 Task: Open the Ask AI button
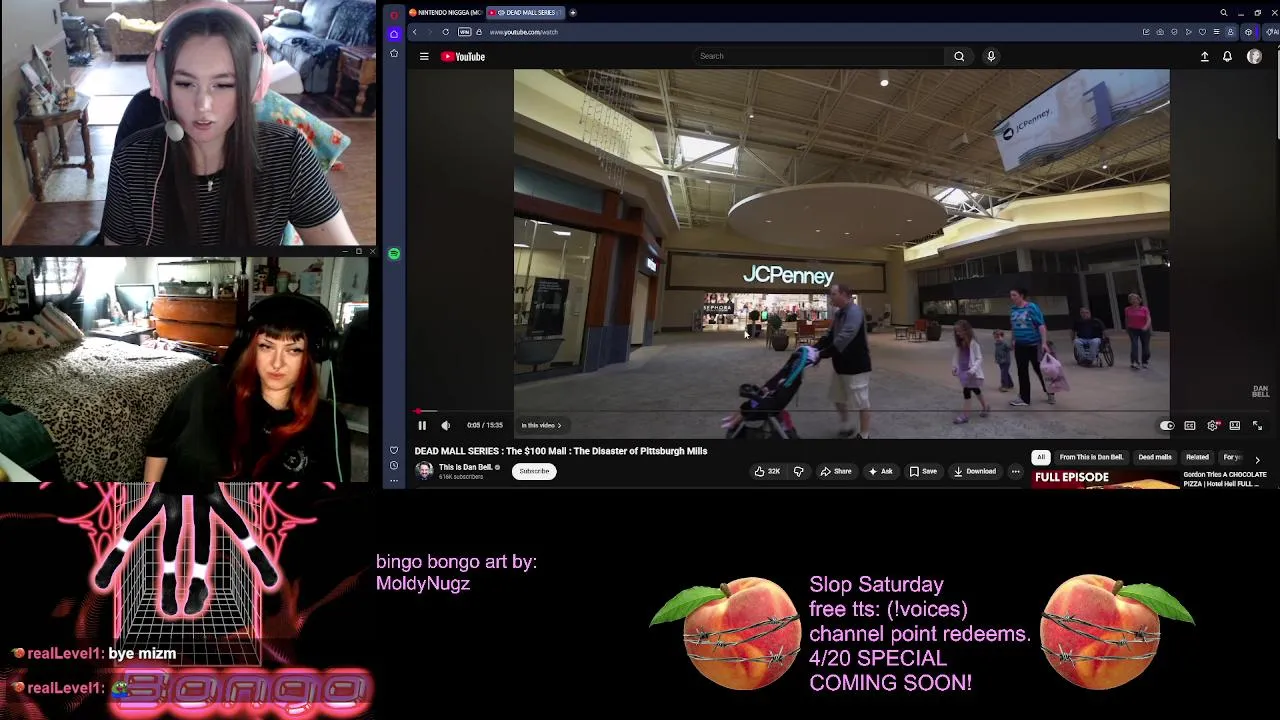click(x=880, y=471)
